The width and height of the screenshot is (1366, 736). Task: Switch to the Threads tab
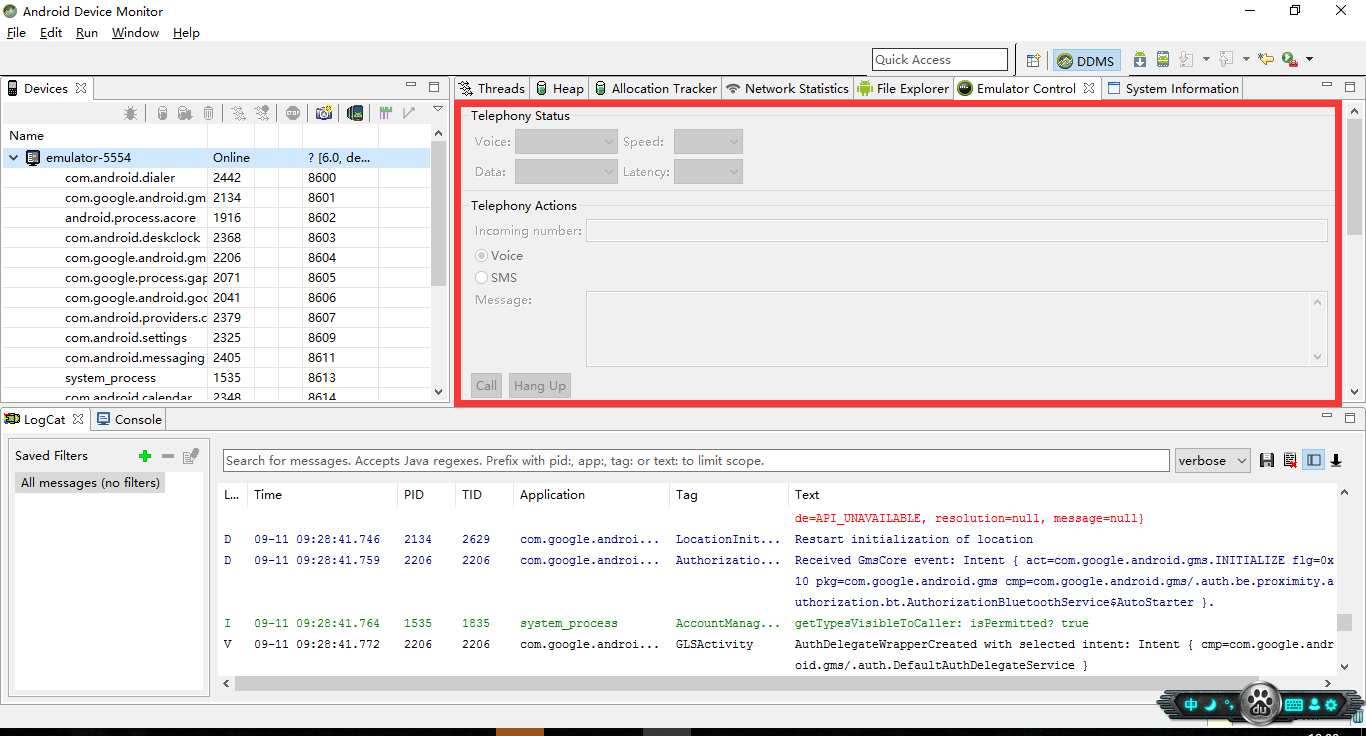click(x=492, y=88)
